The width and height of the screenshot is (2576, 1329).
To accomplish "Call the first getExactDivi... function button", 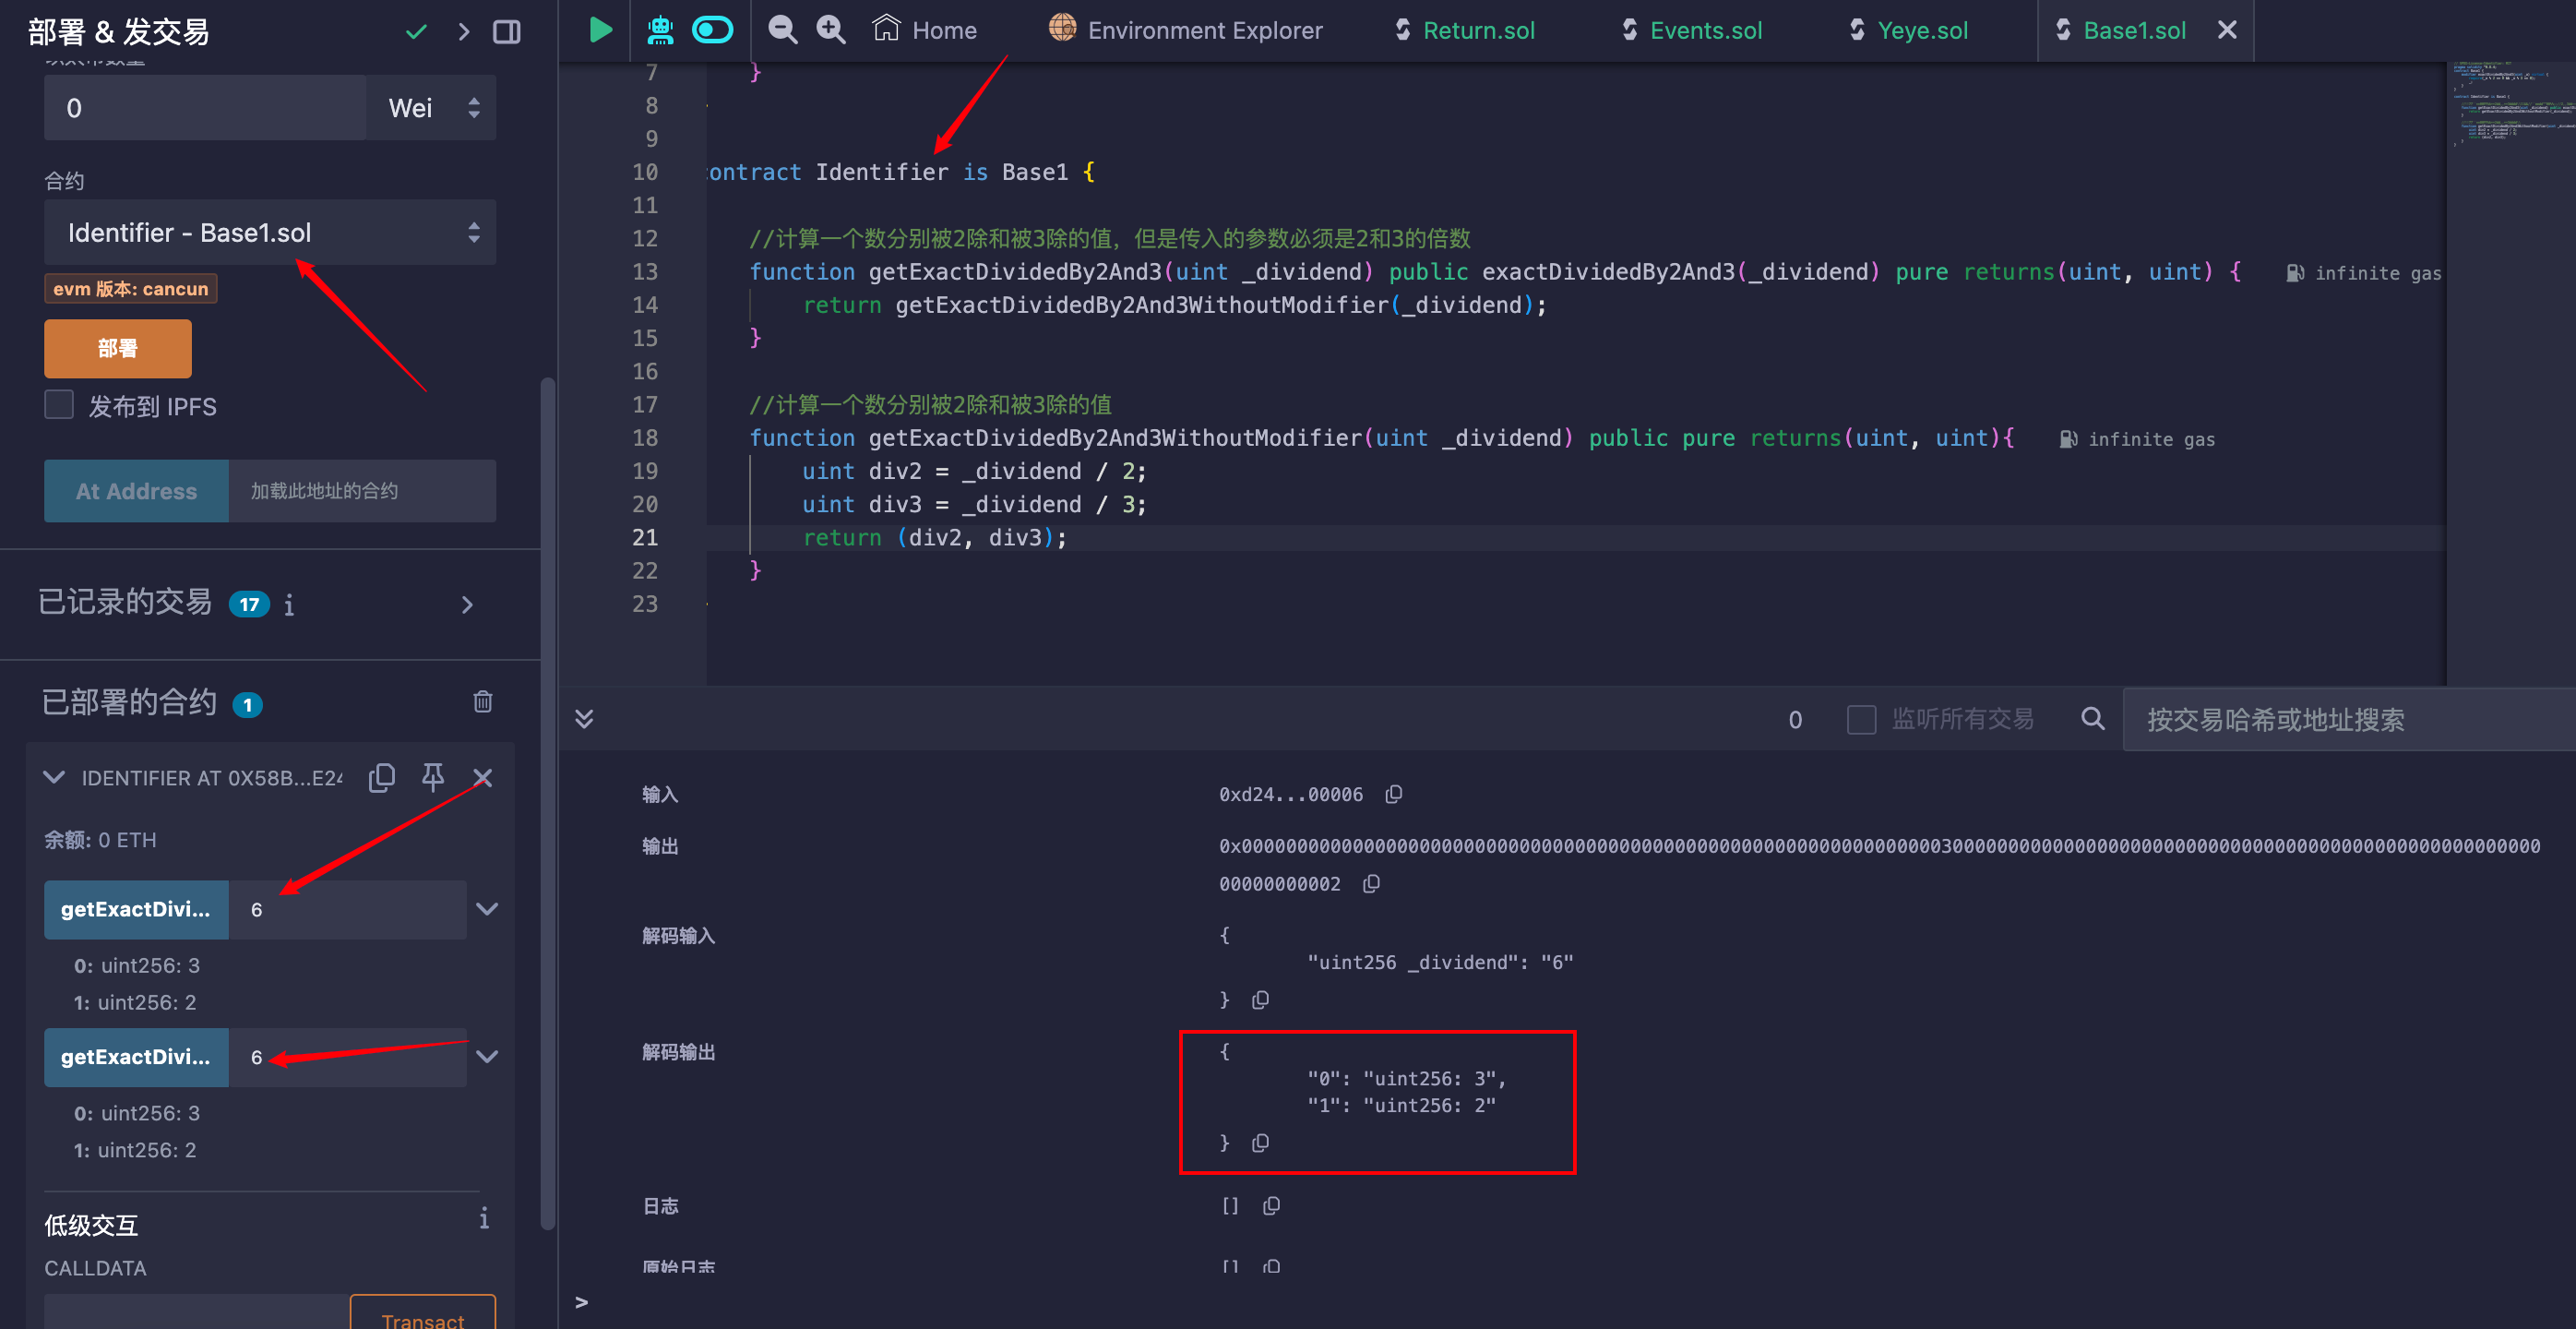I will 136,909.
